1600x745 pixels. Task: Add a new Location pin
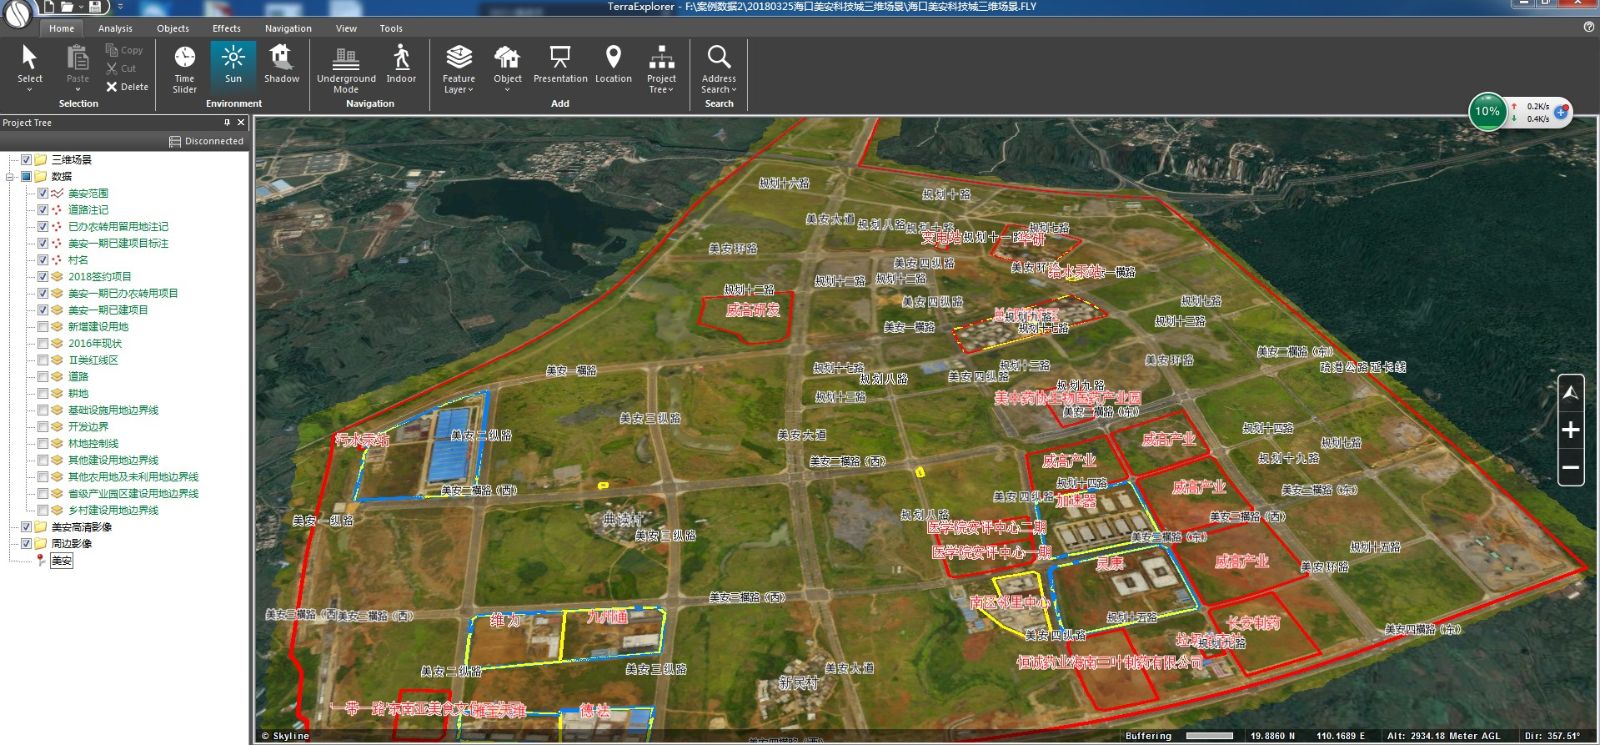[613, 64]
